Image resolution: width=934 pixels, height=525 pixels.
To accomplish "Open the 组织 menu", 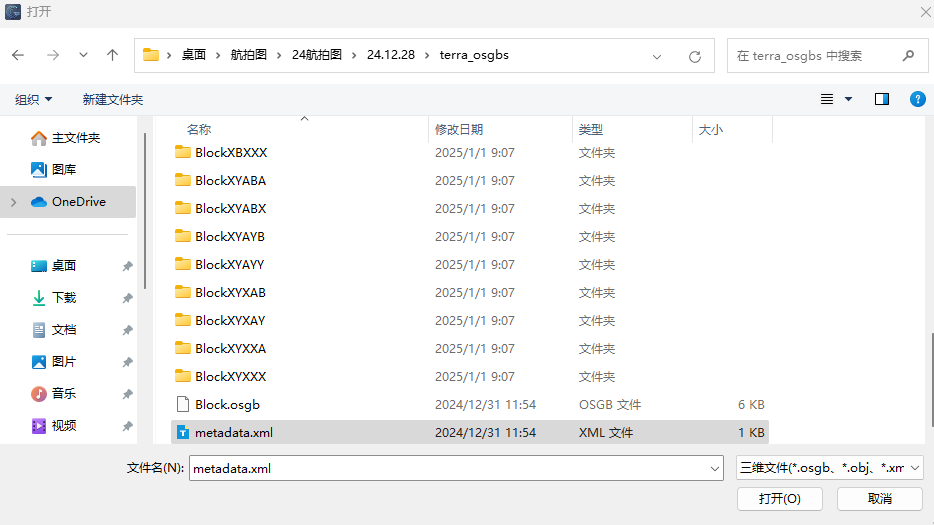I will 33,100.
